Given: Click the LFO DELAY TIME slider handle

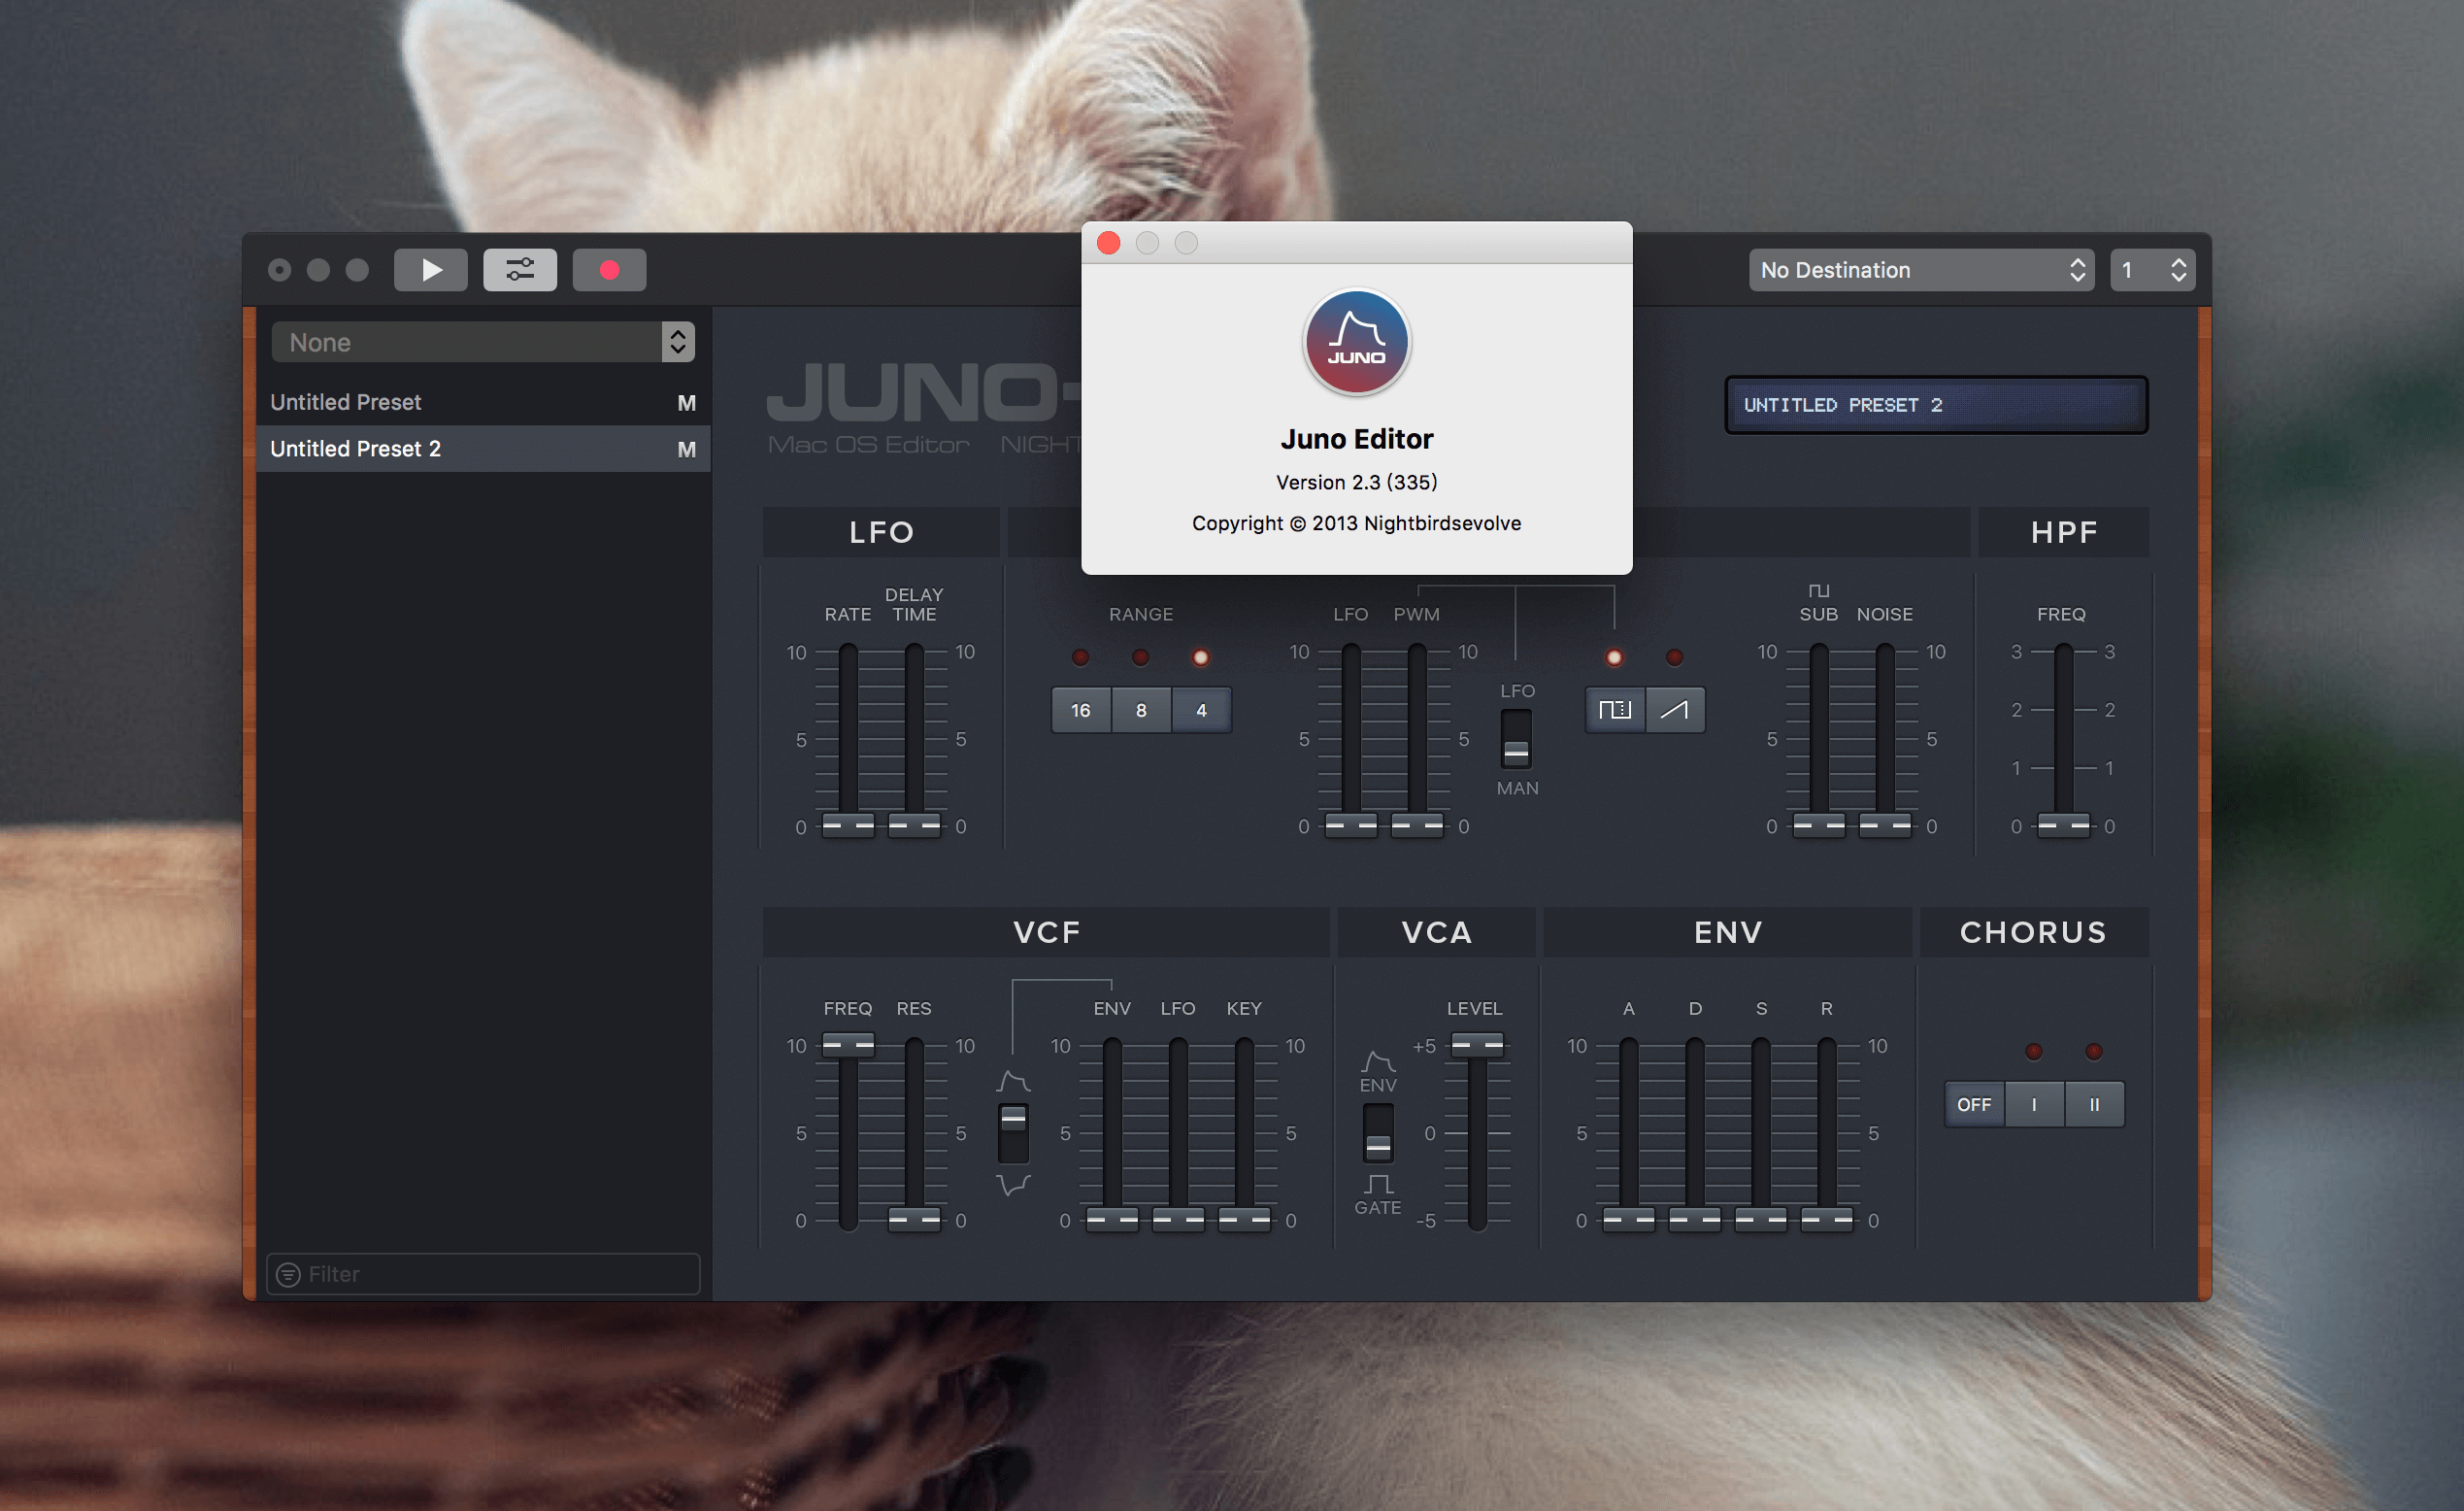Looking at the screenshot, I should tap(914, 826).
